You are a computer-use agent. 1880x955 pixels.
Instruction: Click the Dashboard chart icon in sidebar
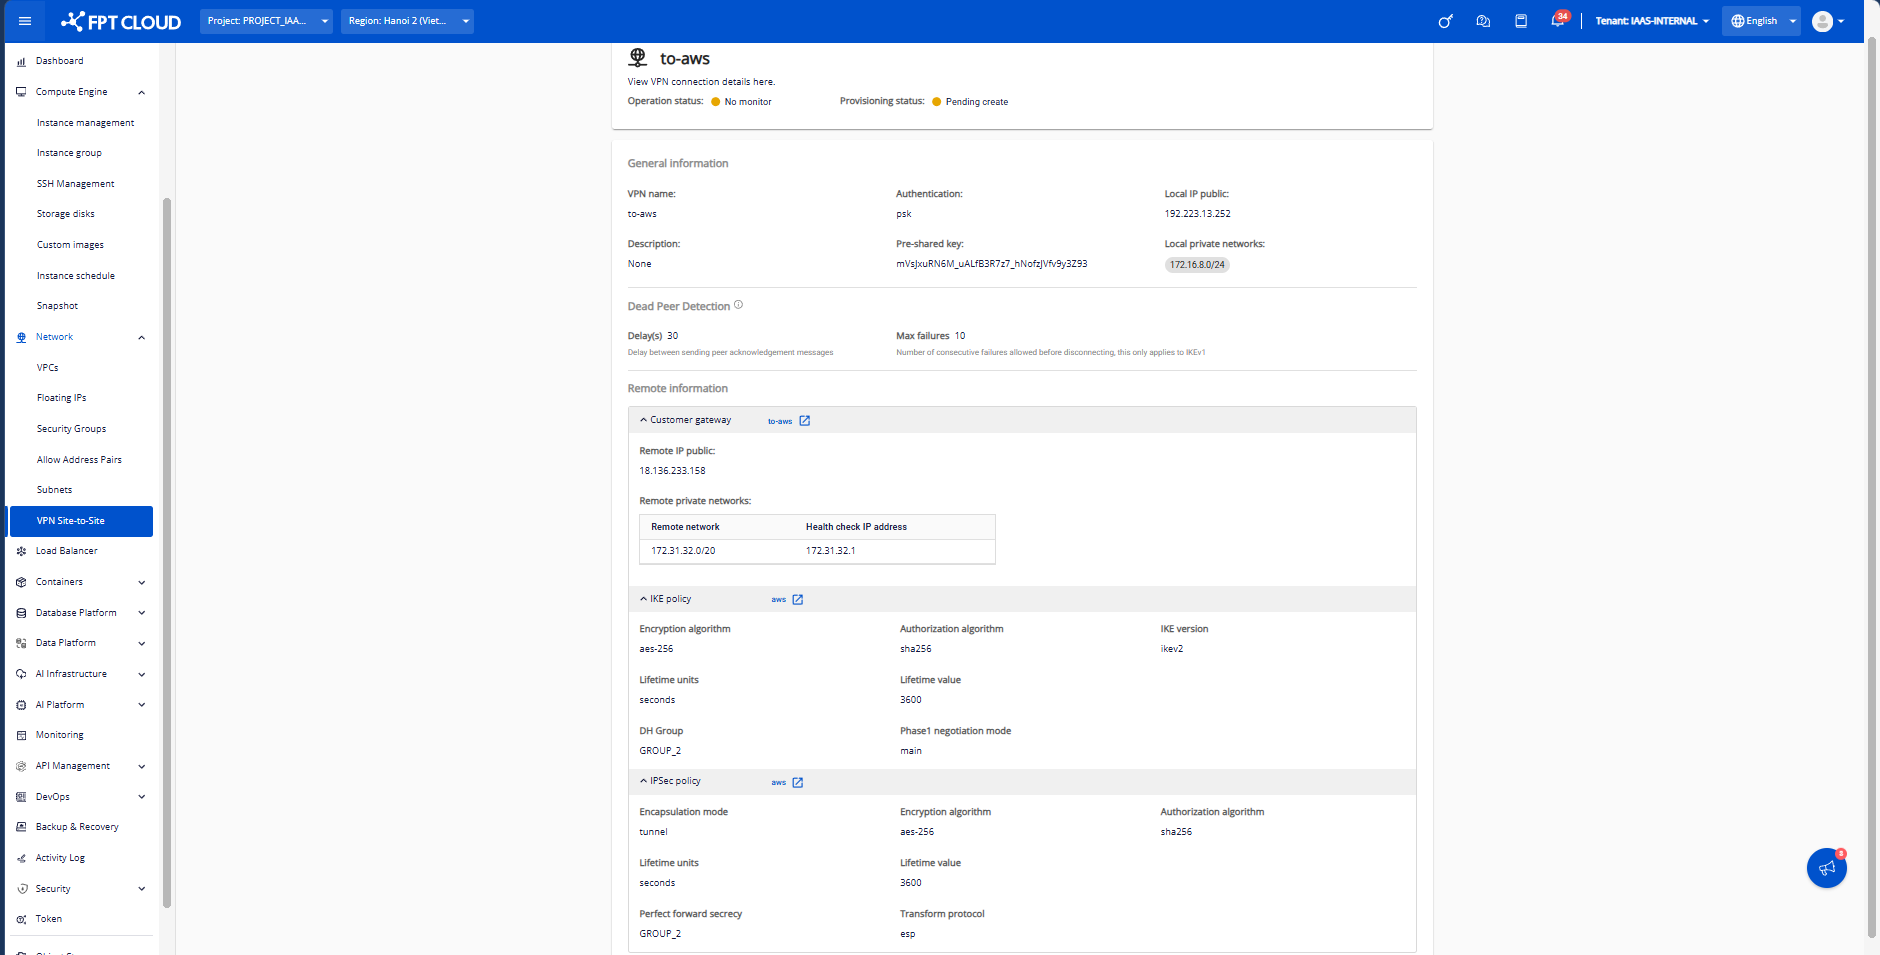pos(21,61)
